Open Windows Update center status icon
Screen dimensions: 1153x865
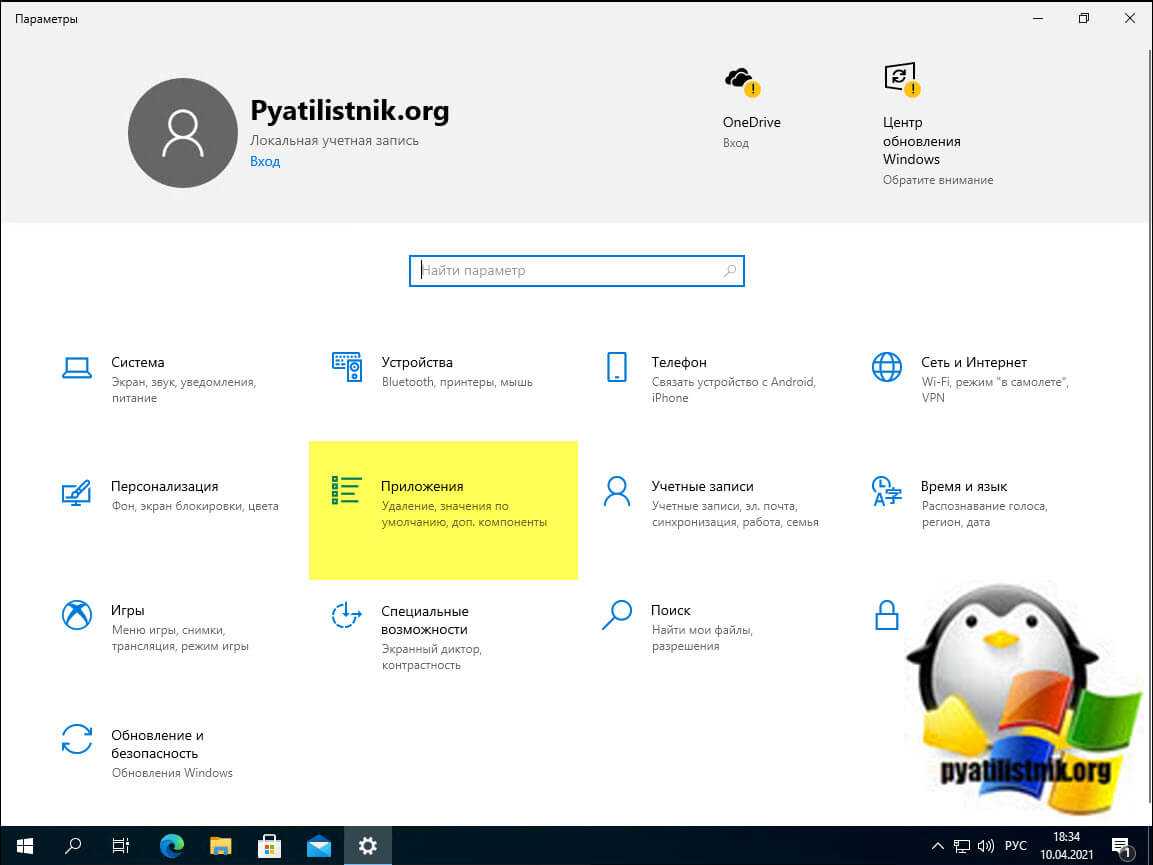click(899, 78)
